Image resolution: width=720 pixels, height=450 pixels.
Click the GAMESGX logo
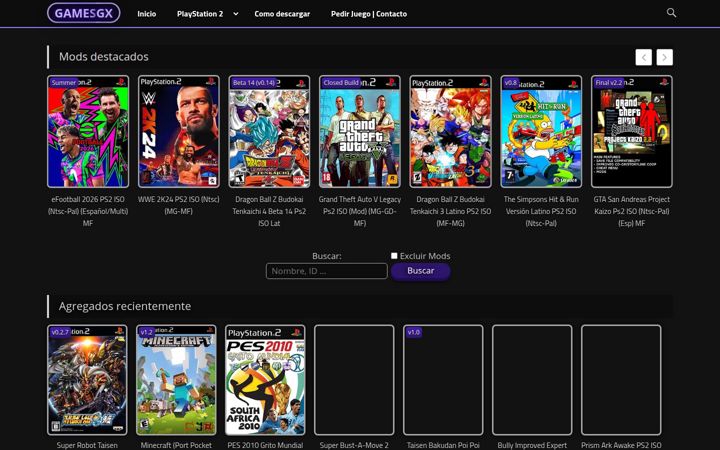point(84,13)
